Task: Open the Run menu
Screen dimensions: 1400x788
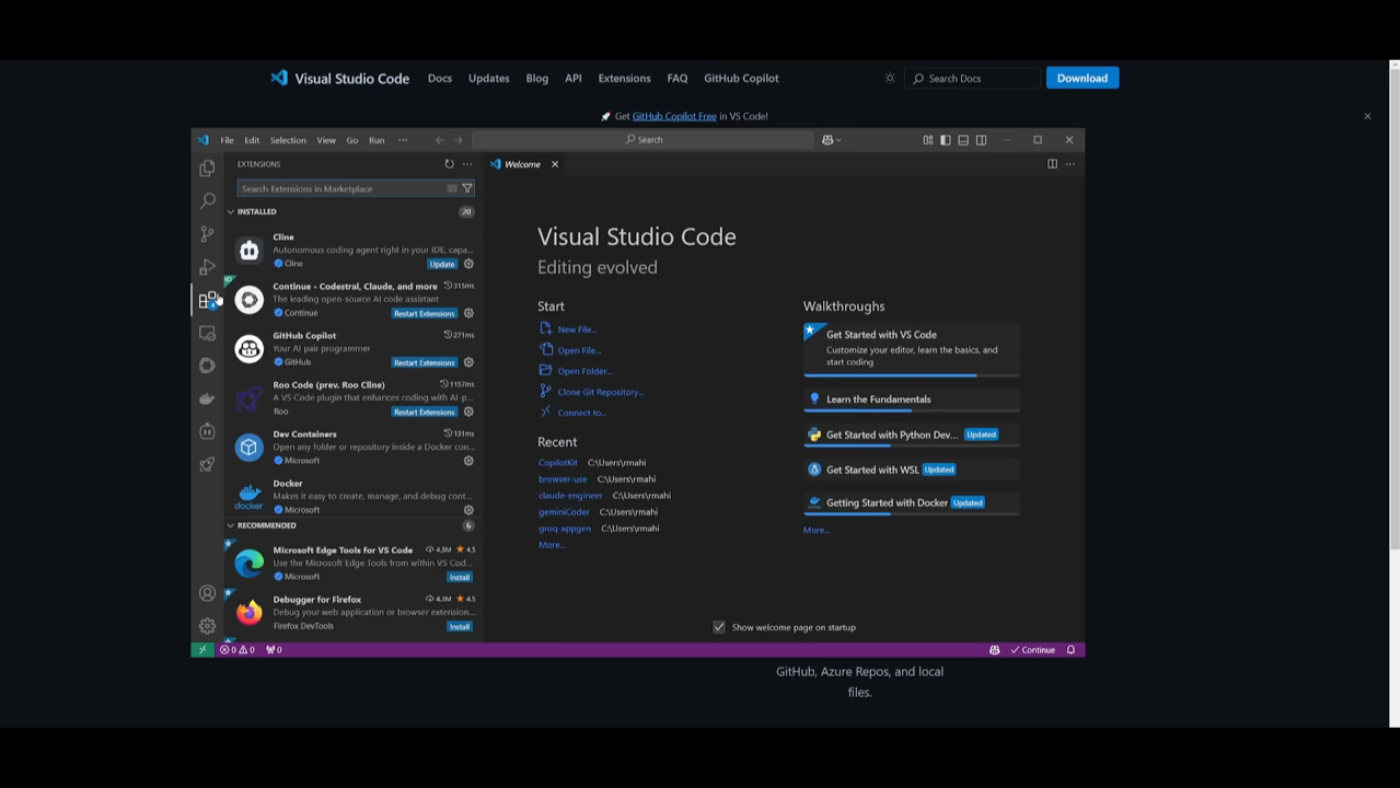Action: tap(376, 140)
